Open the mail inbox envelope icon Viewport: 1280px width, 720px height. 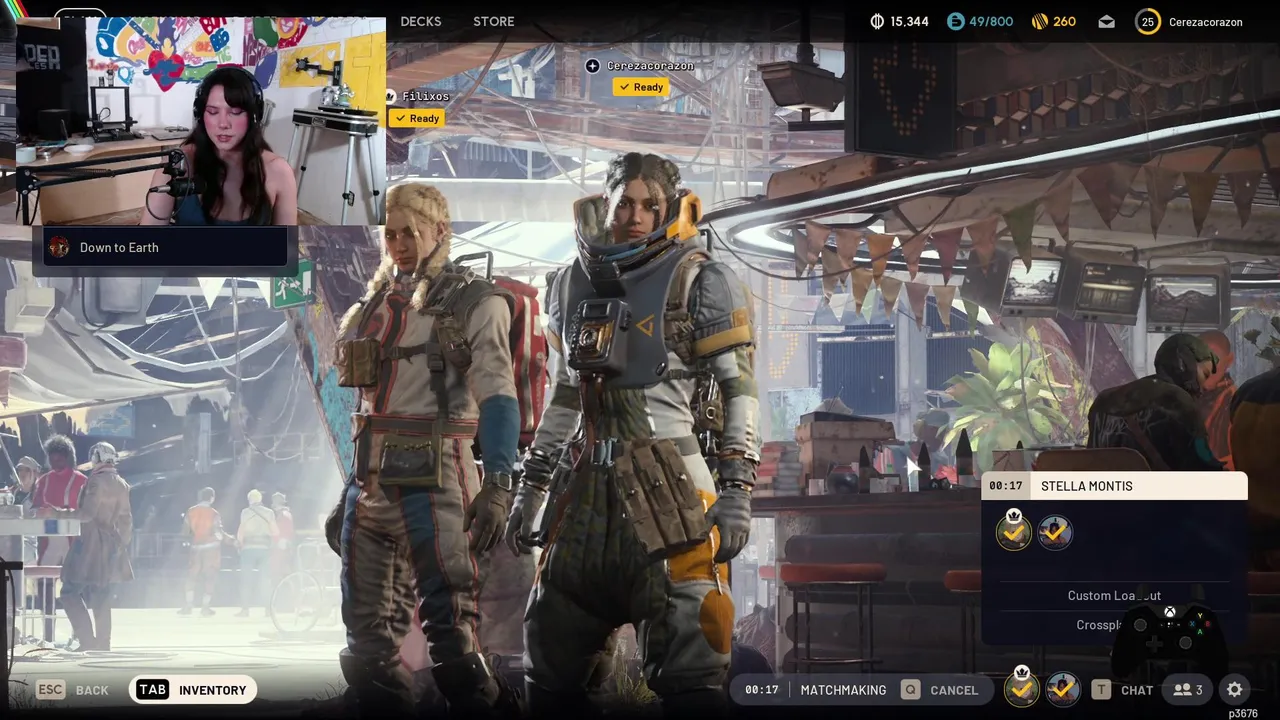coord(1106,22)
